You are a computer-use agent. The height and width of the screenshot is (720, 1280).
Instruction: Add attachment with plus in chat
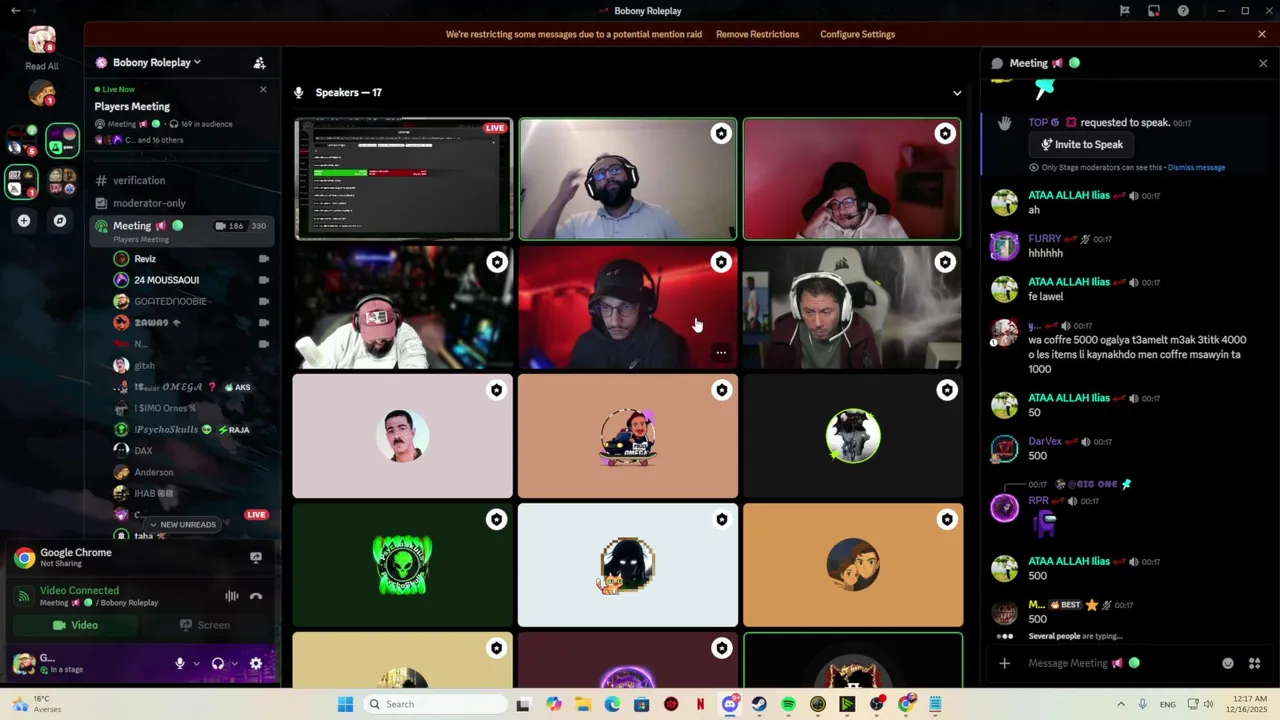(1004, 663)
